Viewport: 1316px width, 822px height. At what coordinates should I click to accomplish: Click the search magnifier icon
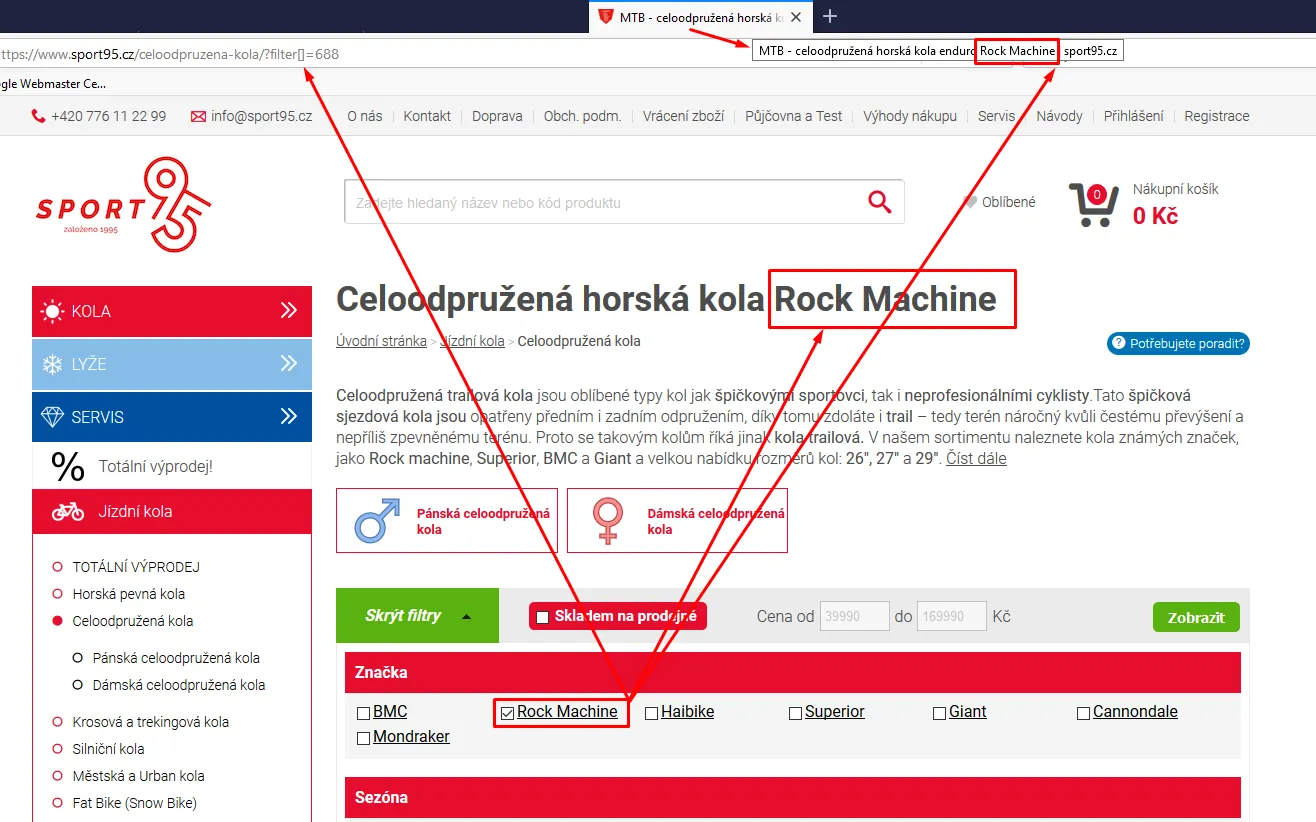879,201
